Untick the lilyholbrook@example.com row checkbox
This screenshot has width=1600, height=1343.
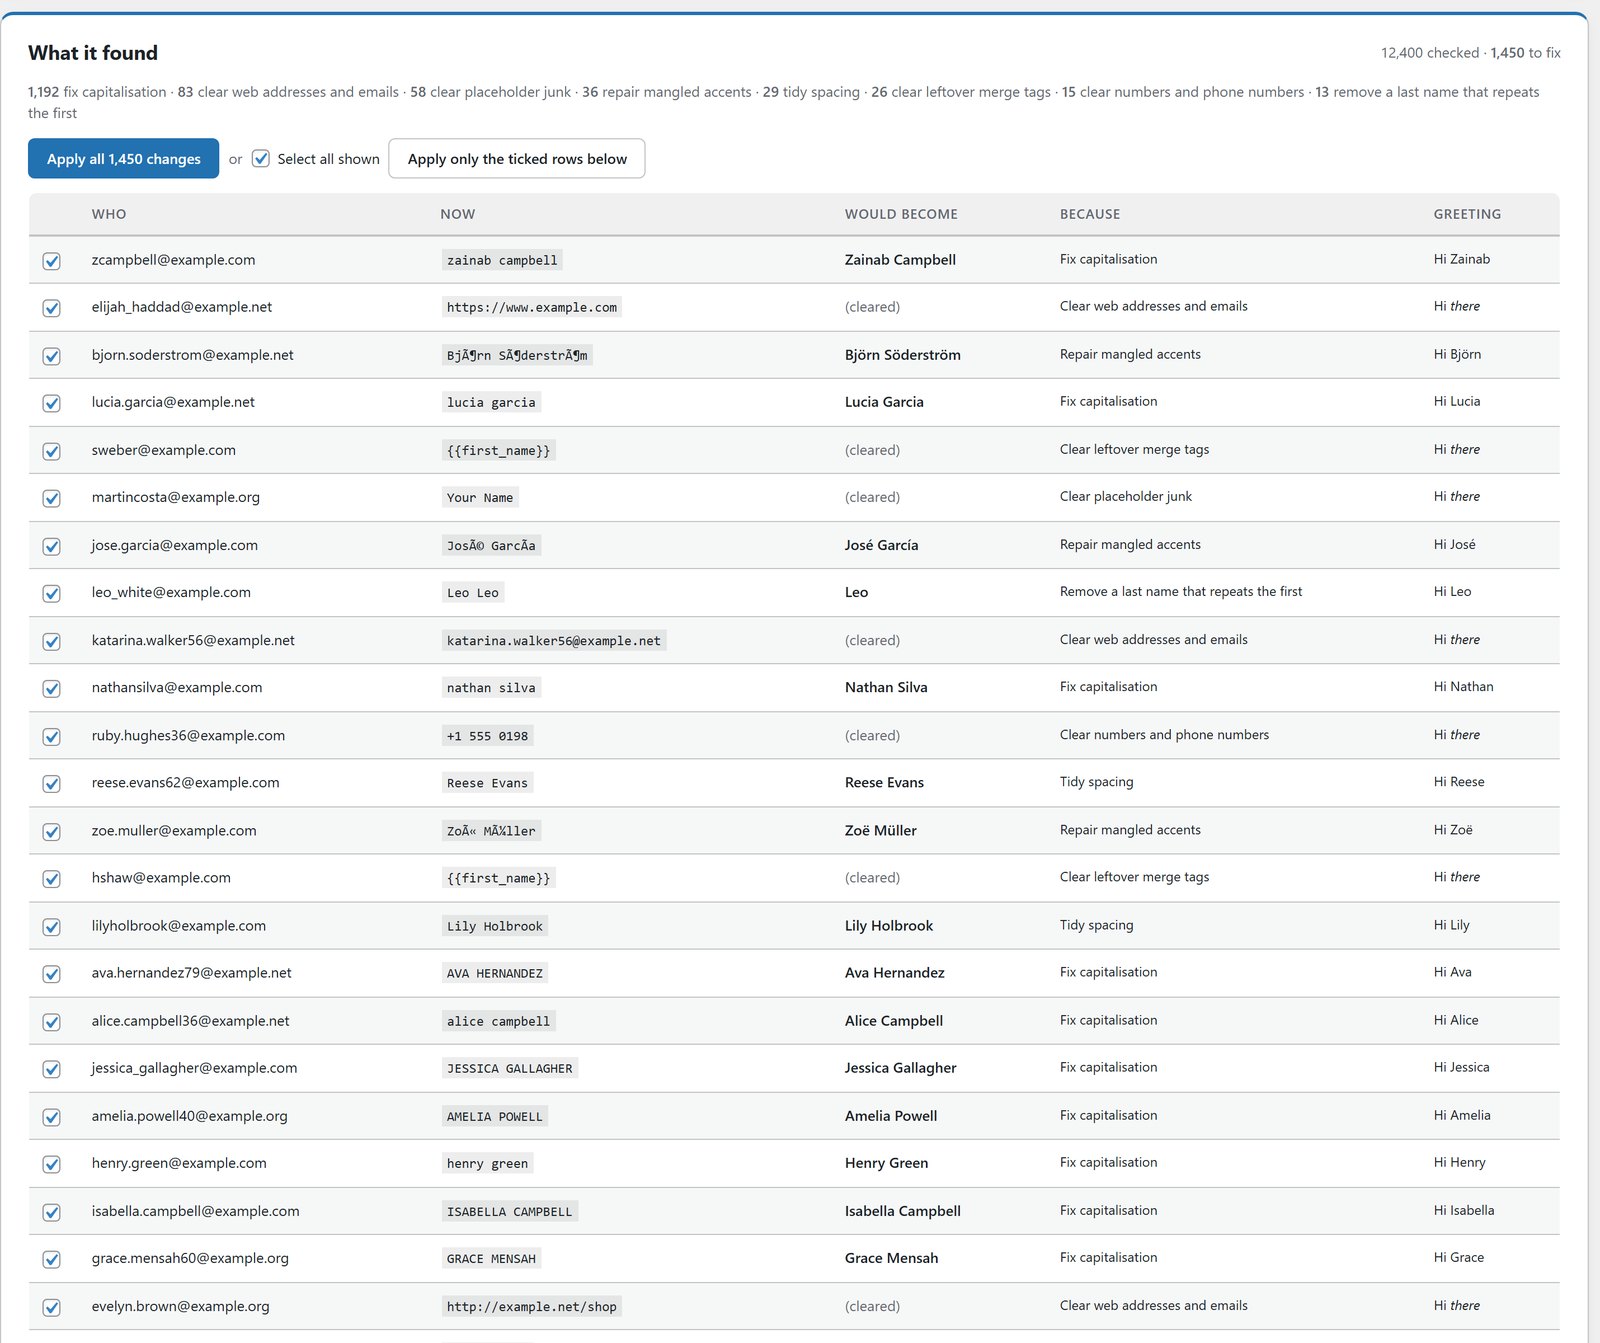tap(52, 926)
